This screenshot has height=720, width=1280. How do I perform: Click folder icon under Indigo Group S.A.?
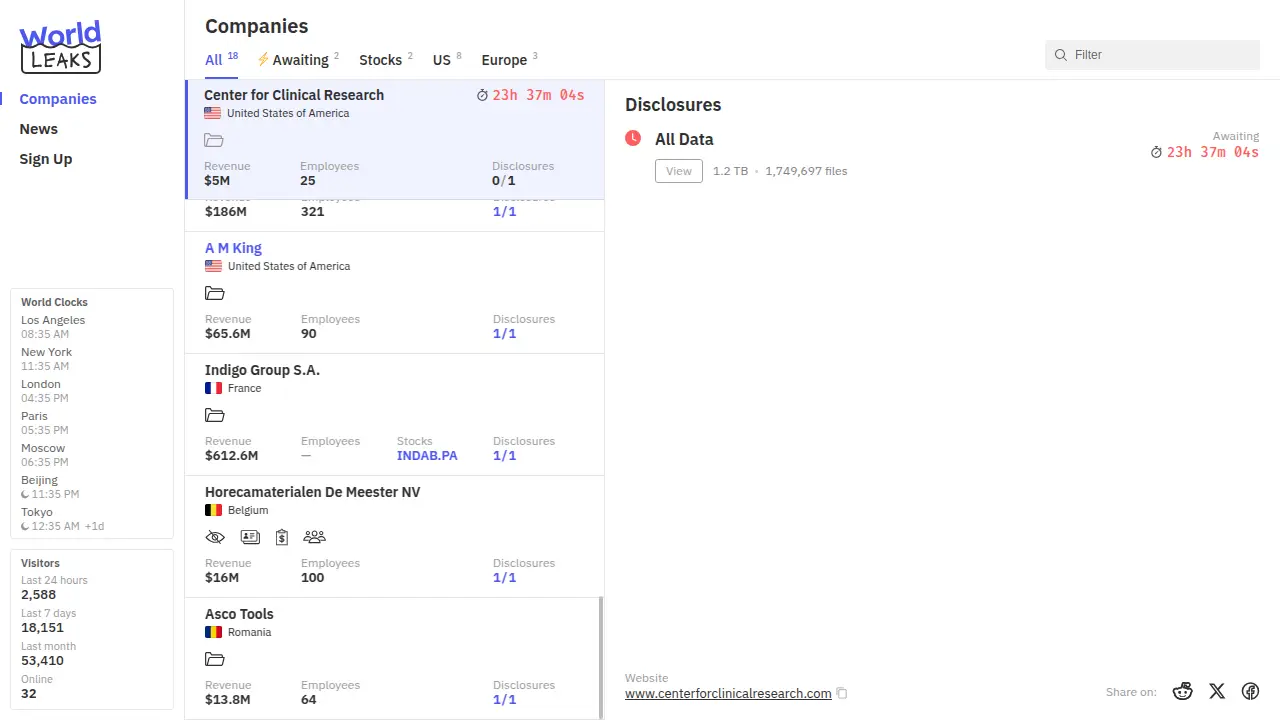click(x=214, y=415)
